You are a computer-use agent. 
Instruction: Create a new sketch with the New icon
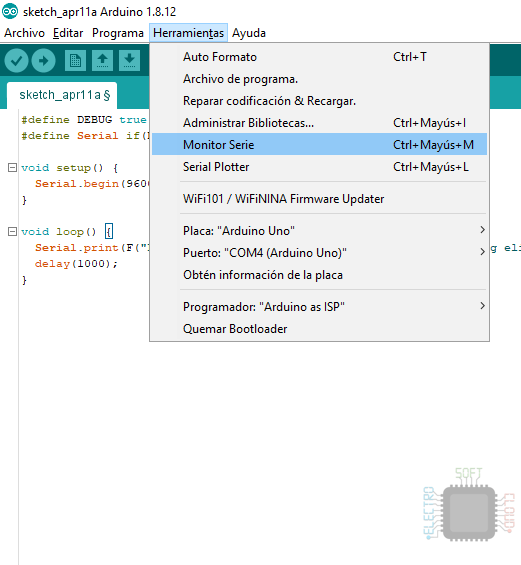click(x=75, y=61)
